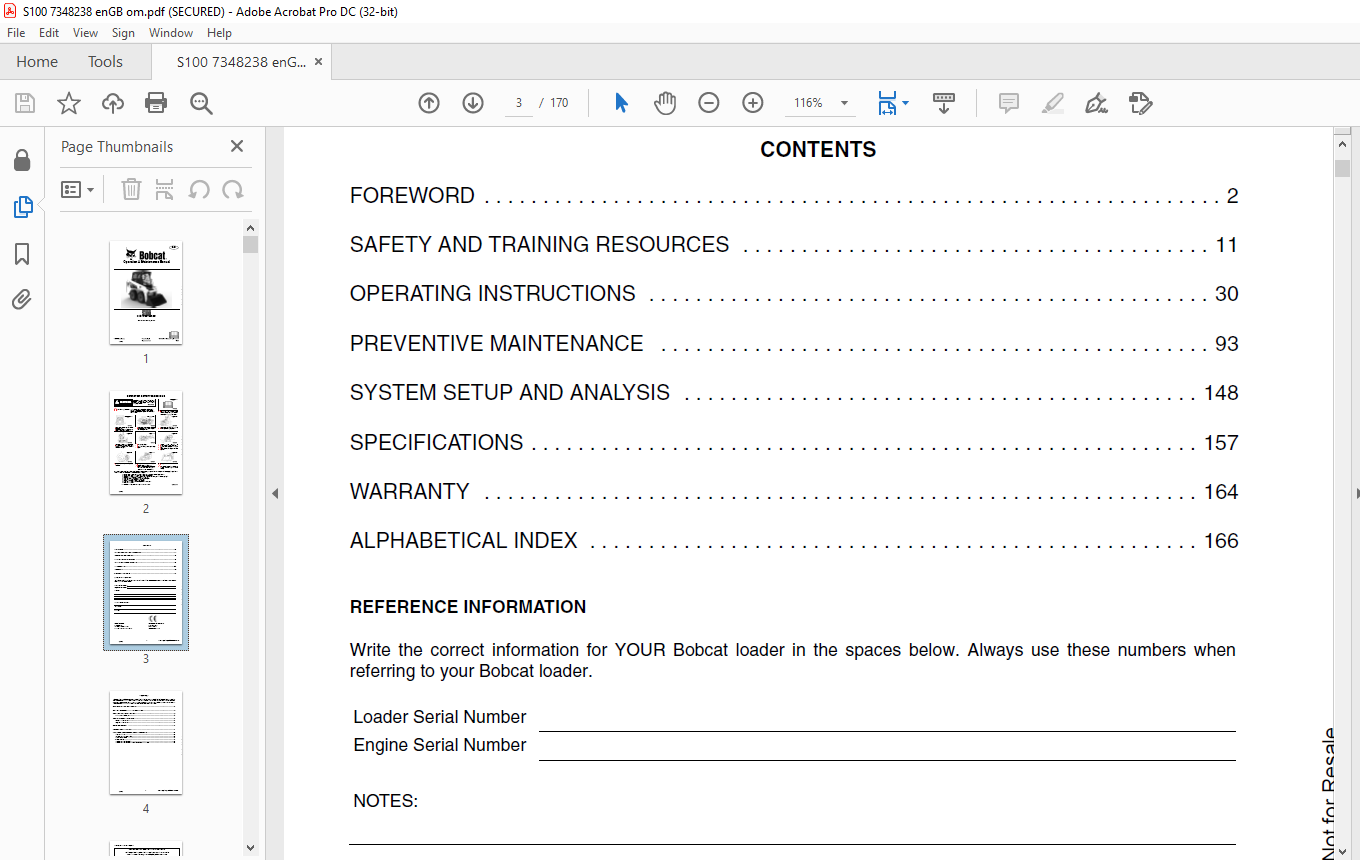Close the Page Thumbnails panel

tap(237, 146)
